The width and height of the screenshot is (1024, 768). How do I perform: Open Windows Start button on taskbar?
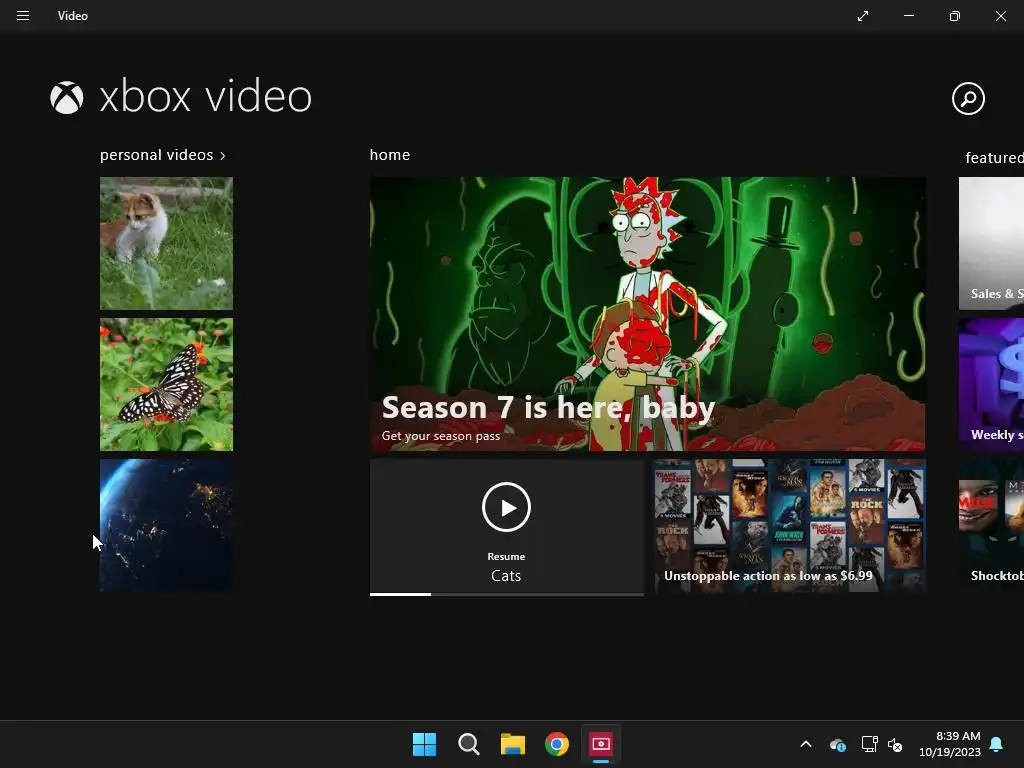[424, 744]
